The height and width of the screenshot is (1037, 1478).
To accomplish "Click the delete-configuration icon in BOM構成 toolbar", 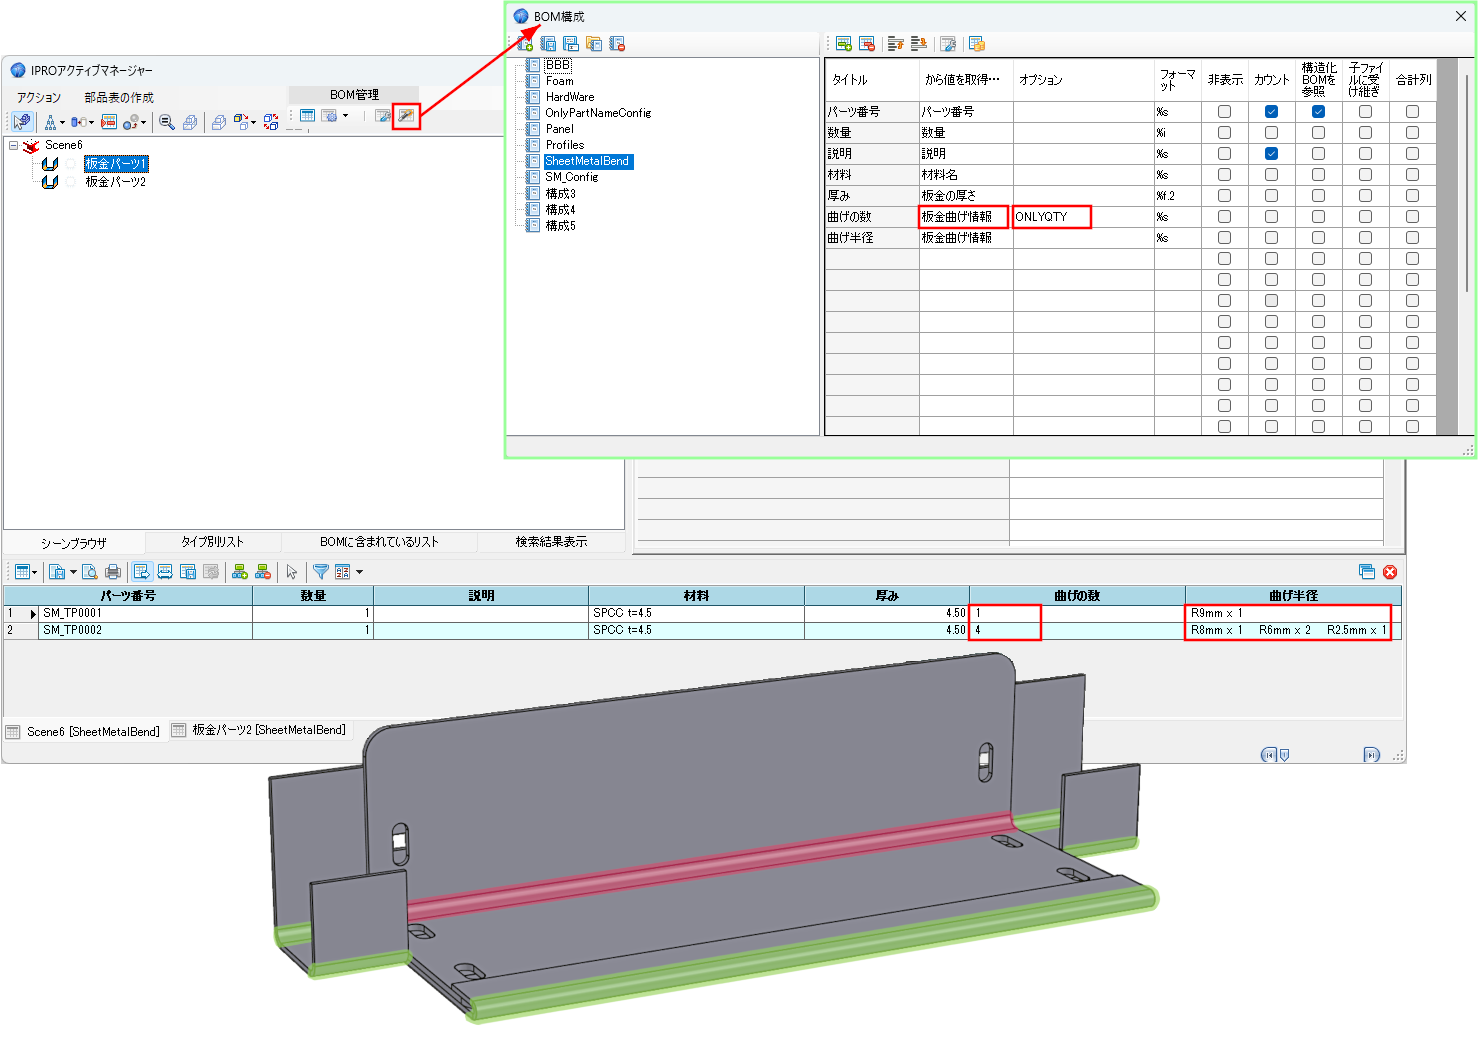I will 617,44.
